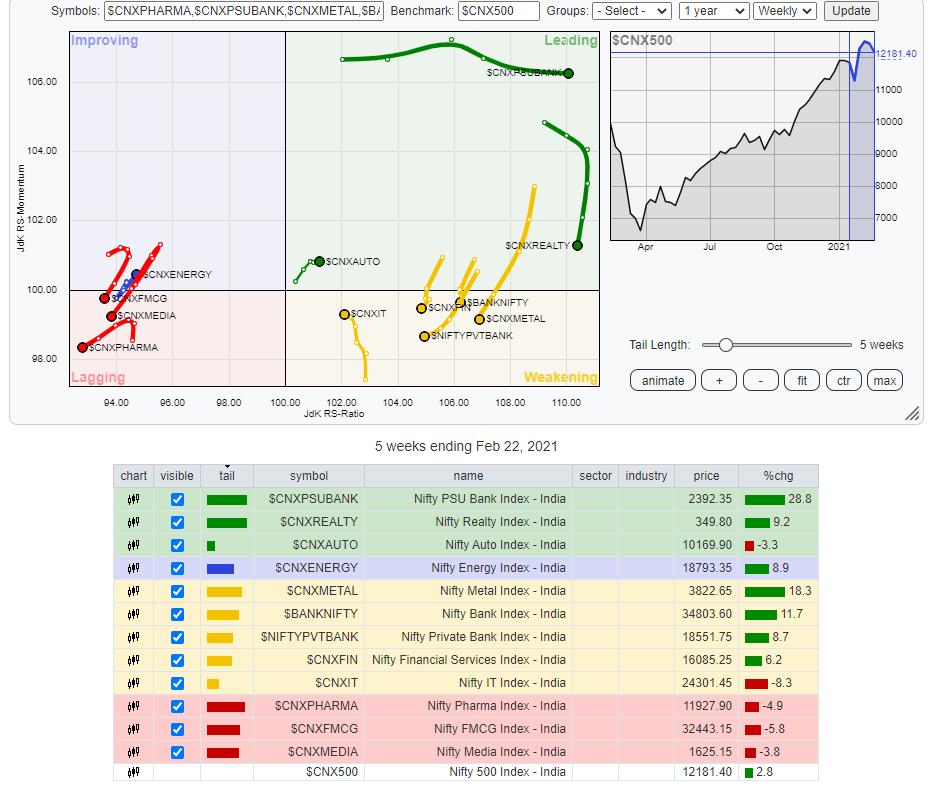Sort table by tail column header
The image size is (933, 791).
(x=227, y=476)
